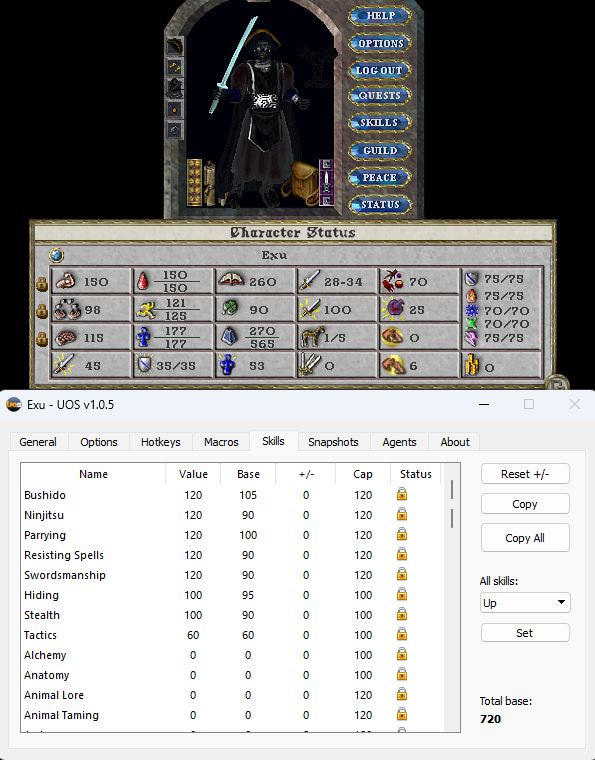Click the blue globe icon beside Exu
This screenshot has width=595, height=760.
[56, 255]
